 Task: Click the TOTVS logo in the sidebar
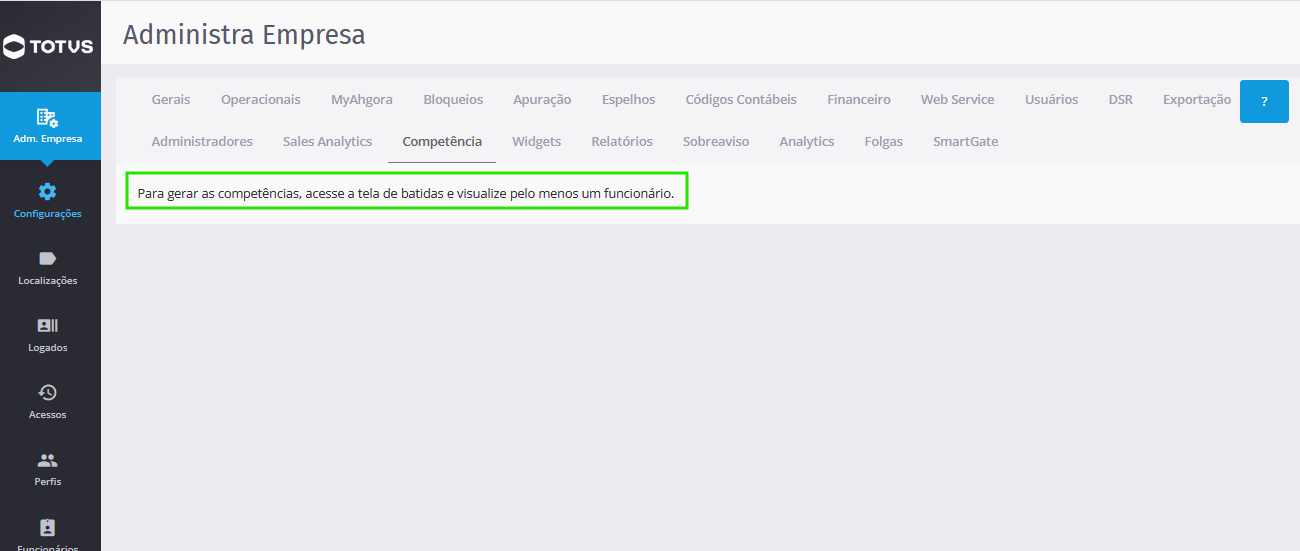tap(48, 46)
